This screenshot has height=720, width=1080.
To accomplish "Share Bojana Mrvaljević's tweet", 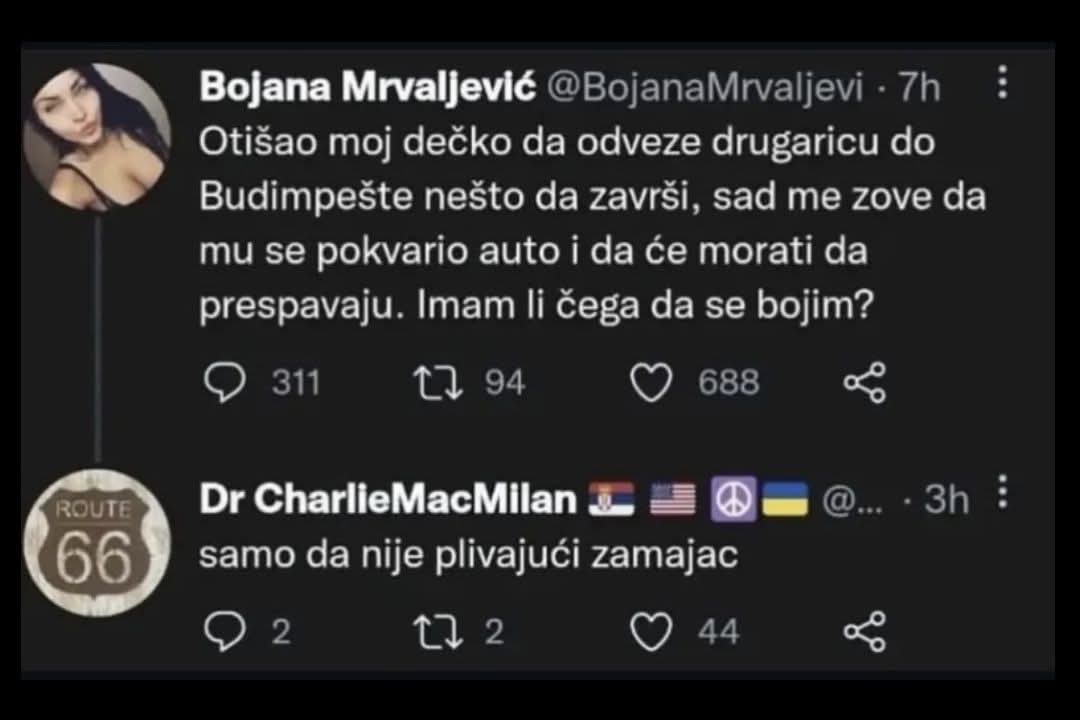I will 865,383.
